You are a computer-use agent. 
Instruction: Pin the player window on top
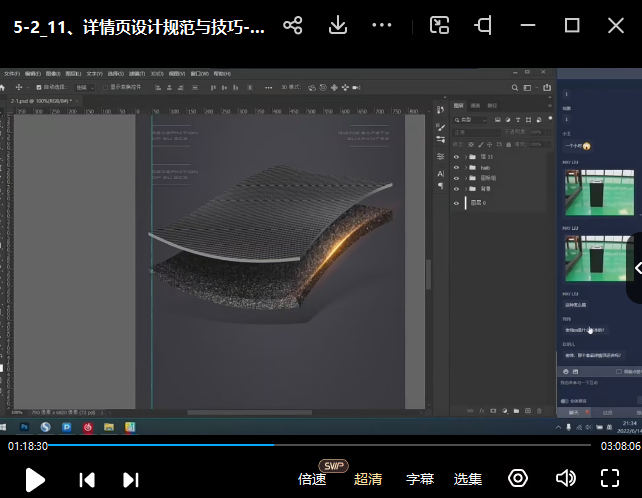tap(484, 25)
